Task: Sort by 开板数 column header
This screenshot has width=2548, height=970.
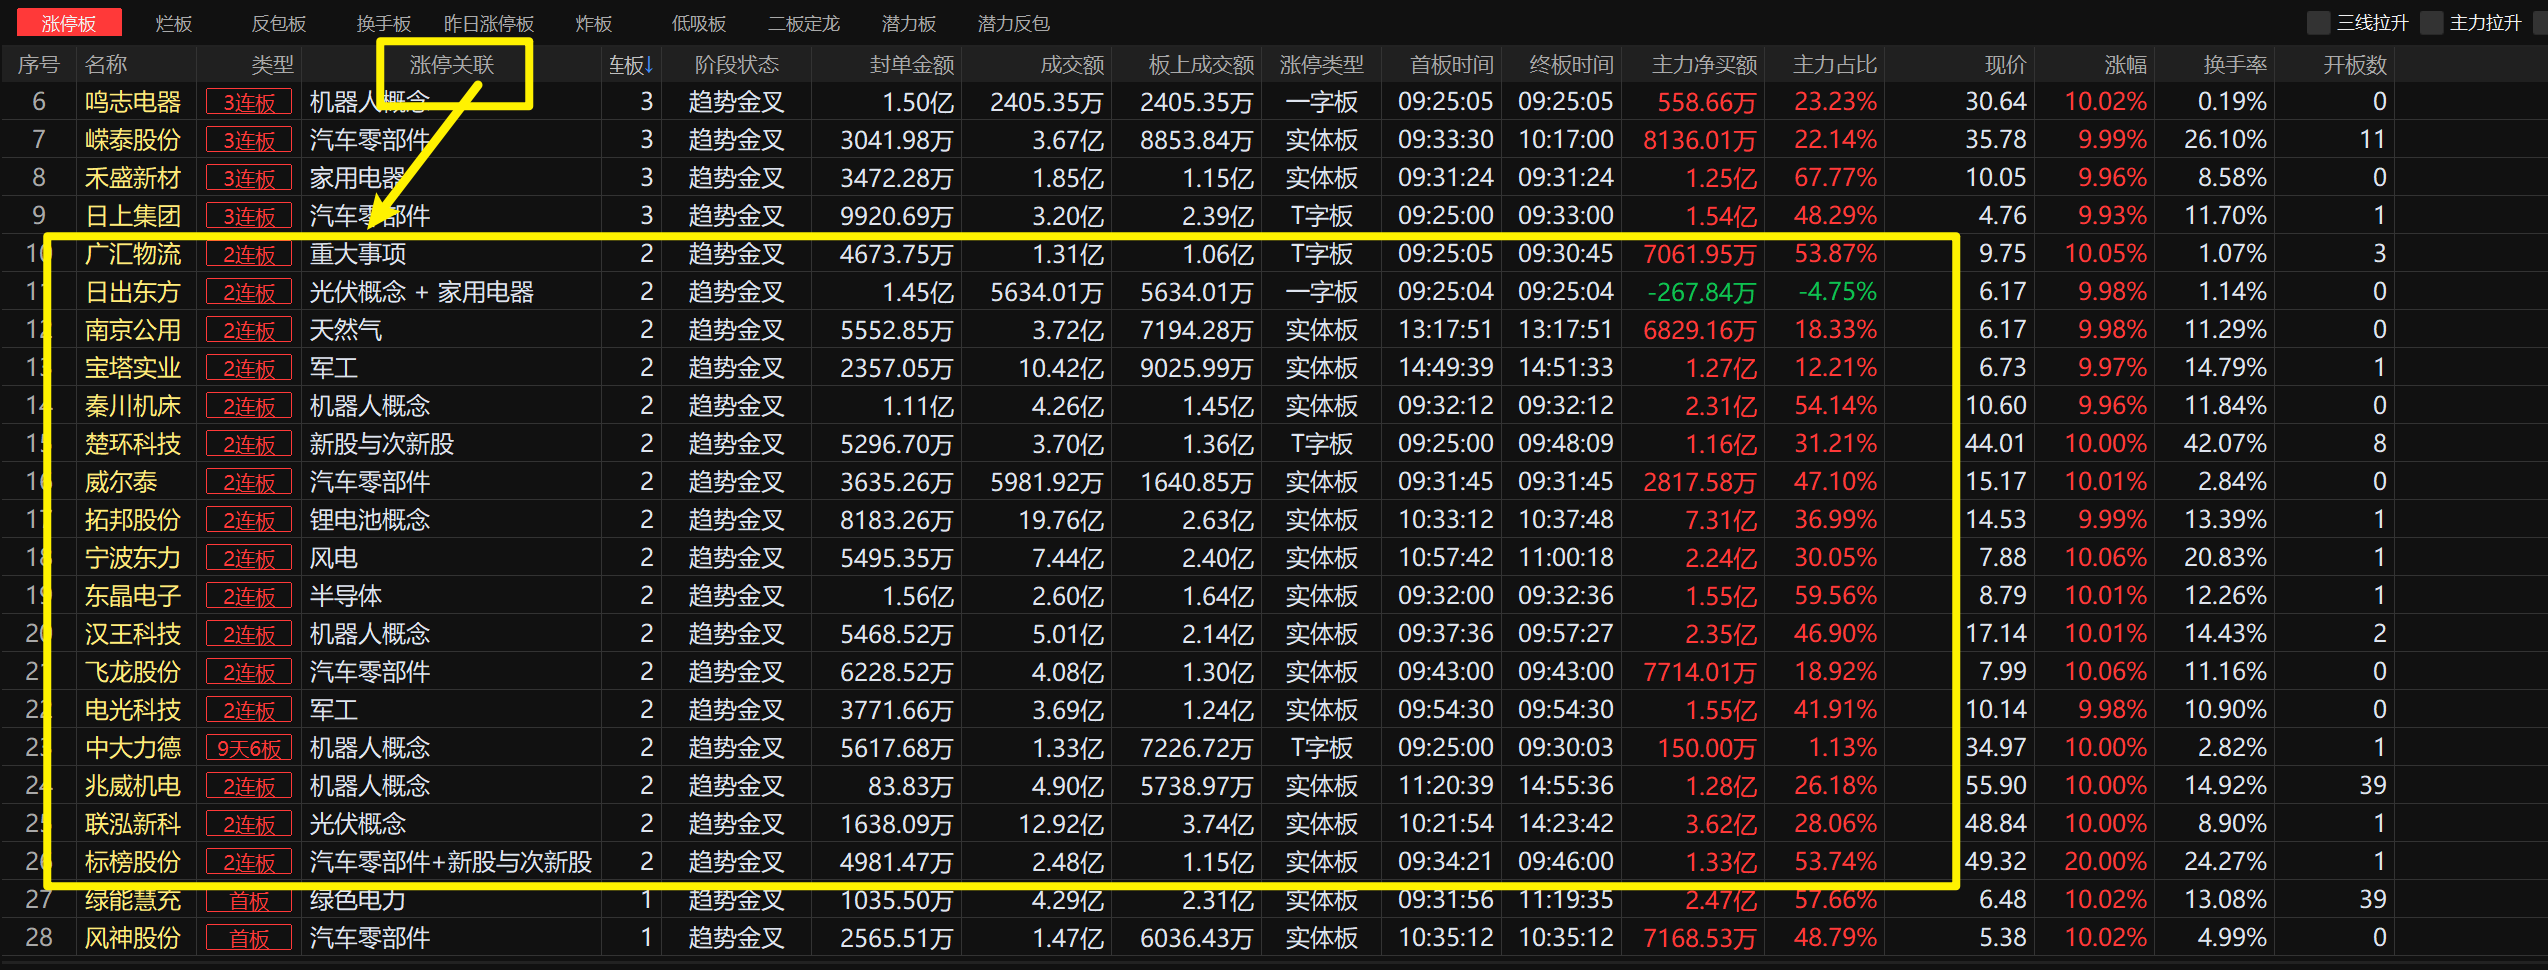Action: (x=2355, y=65)
